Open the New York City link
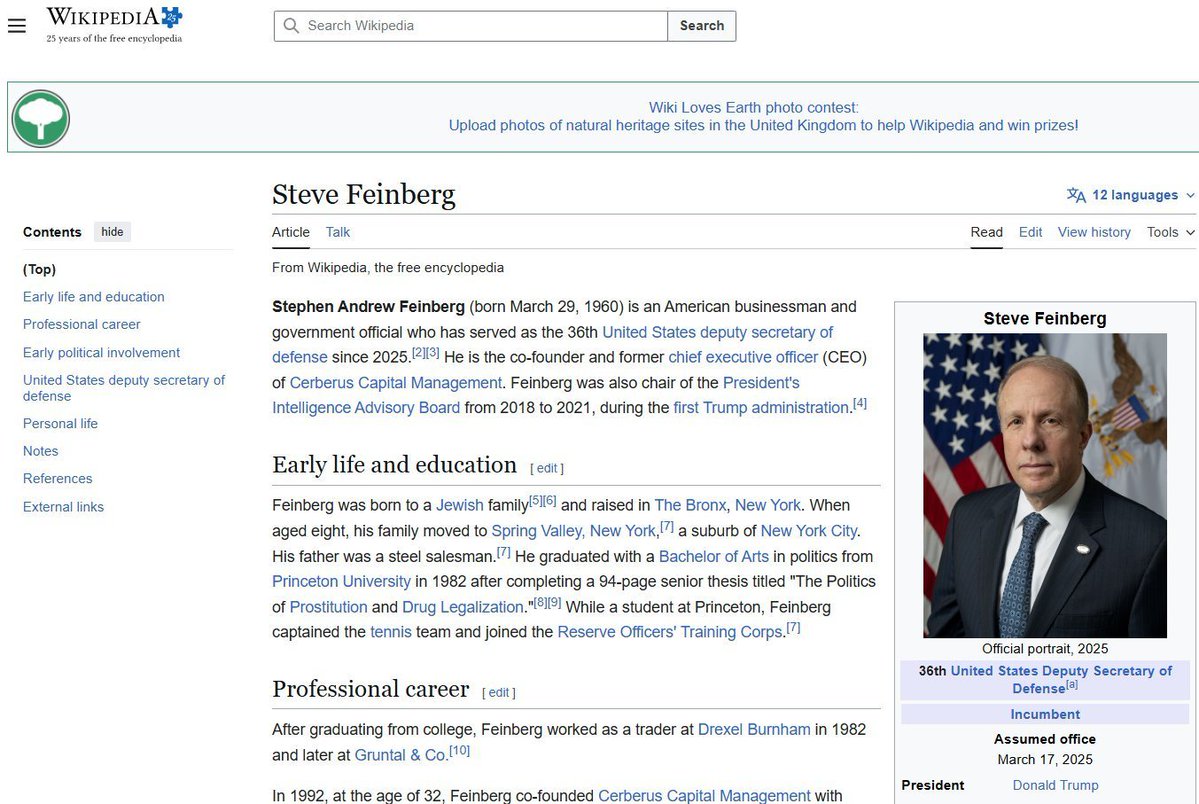1199x804 pixels. click(x=808, y=531)
